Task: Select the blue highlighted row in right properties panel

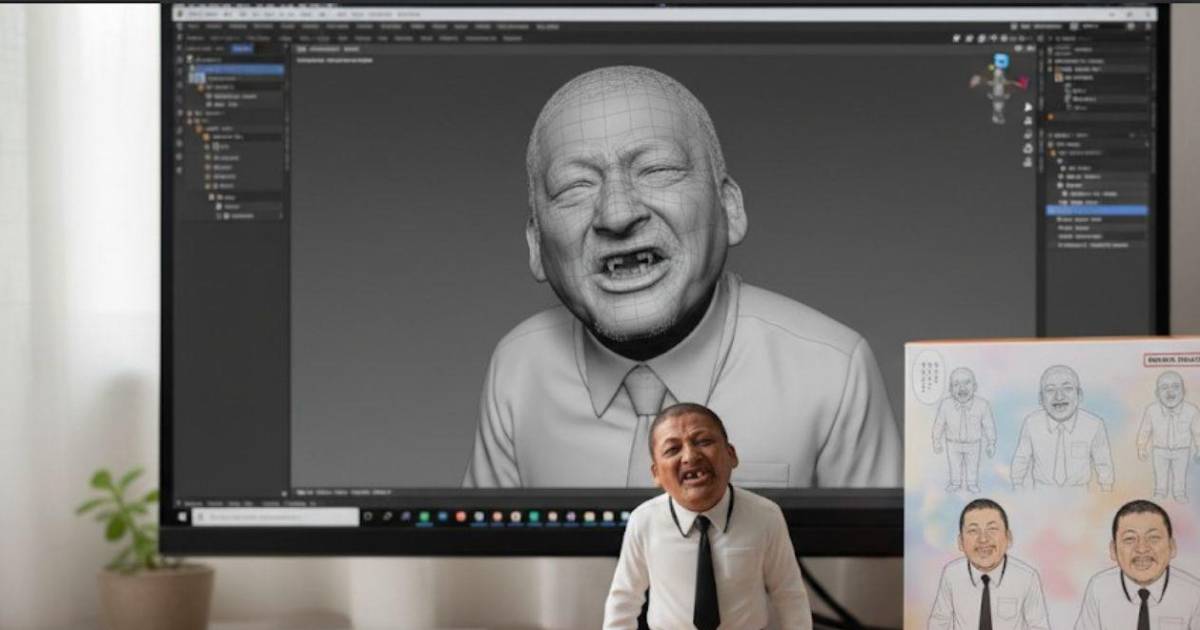Action: point(1096,210)
